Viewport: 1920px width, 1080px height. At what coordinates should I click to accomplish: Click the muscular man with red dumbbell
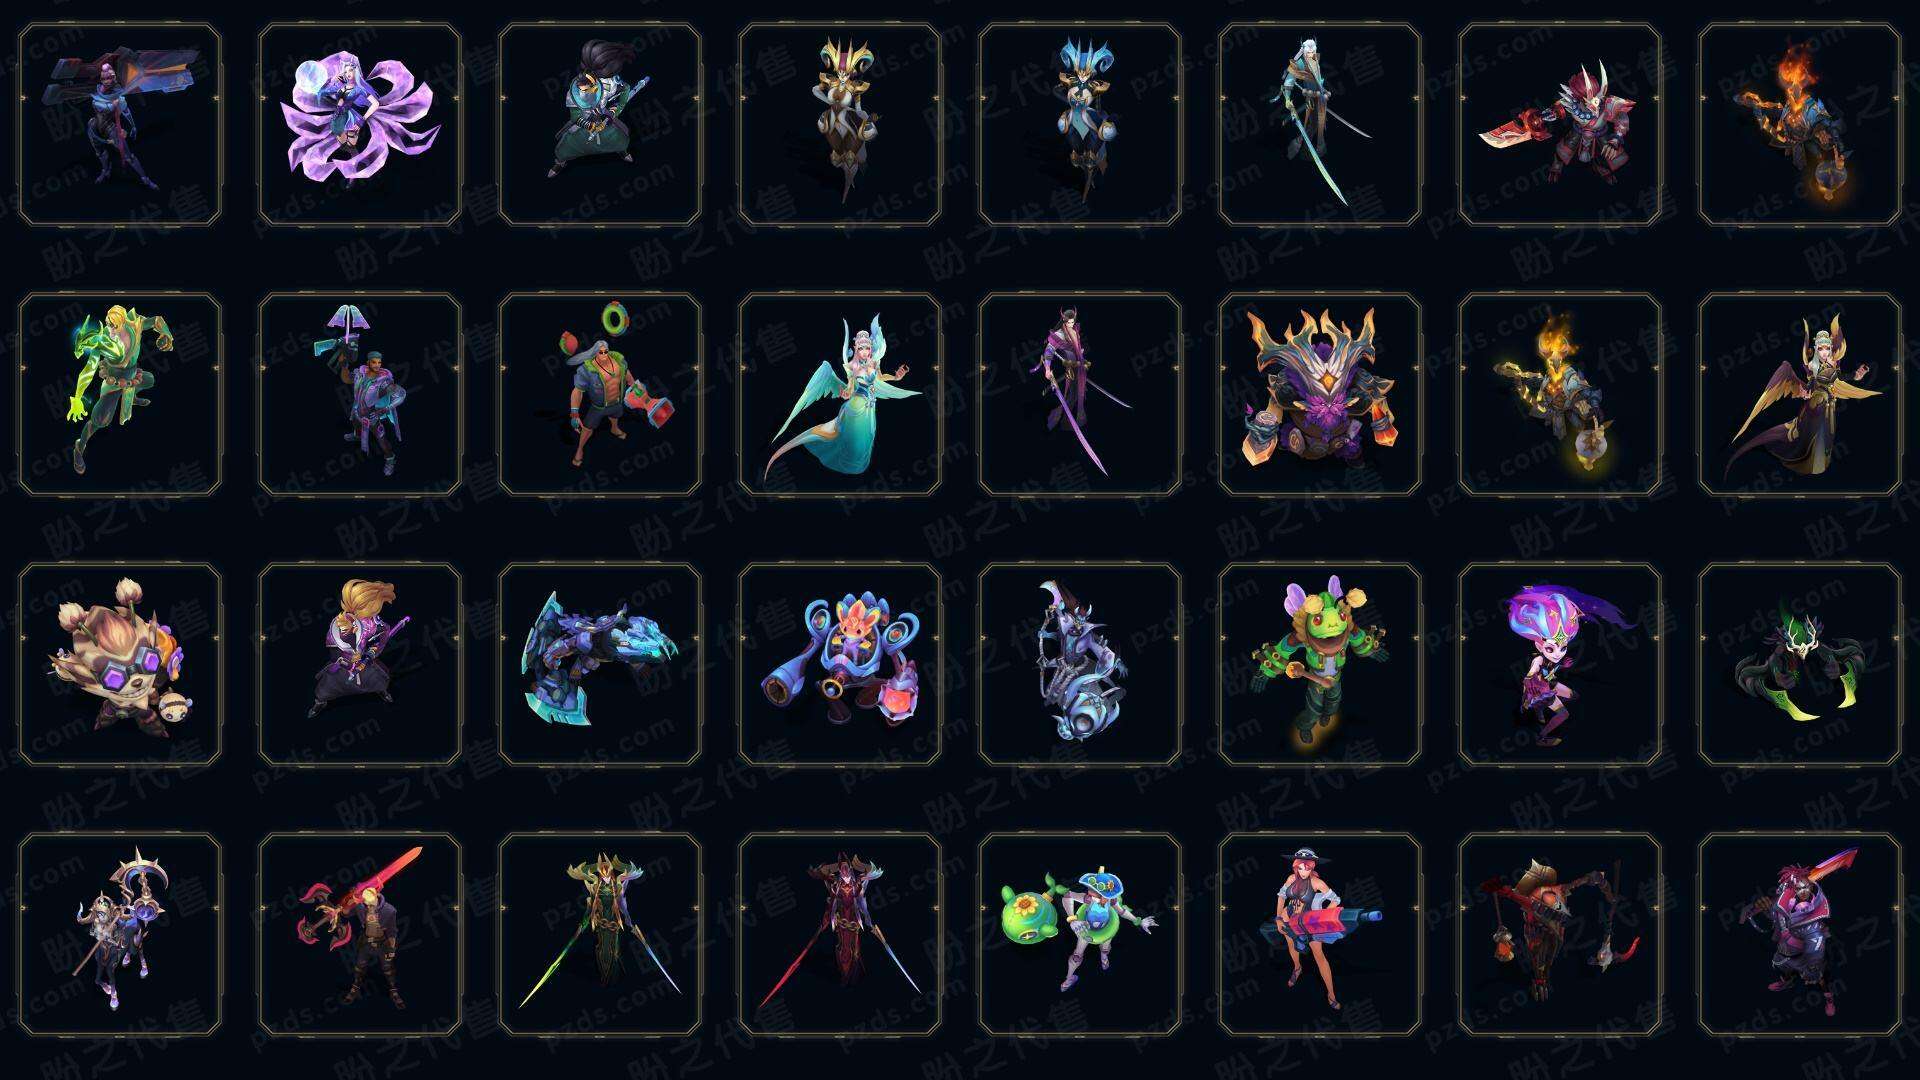point(600,394)
